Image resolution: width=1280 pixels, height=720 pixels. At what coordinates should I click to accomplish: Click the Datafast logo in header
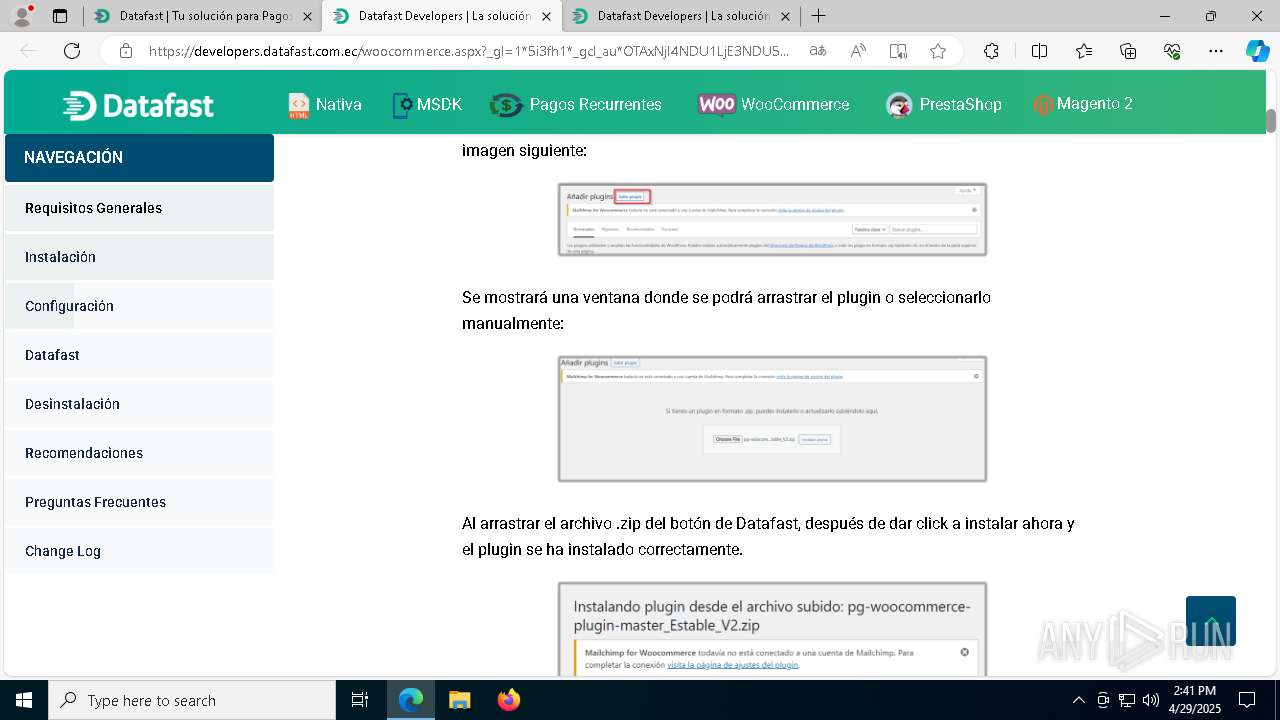pyautogui.click(x=138, y=105)
